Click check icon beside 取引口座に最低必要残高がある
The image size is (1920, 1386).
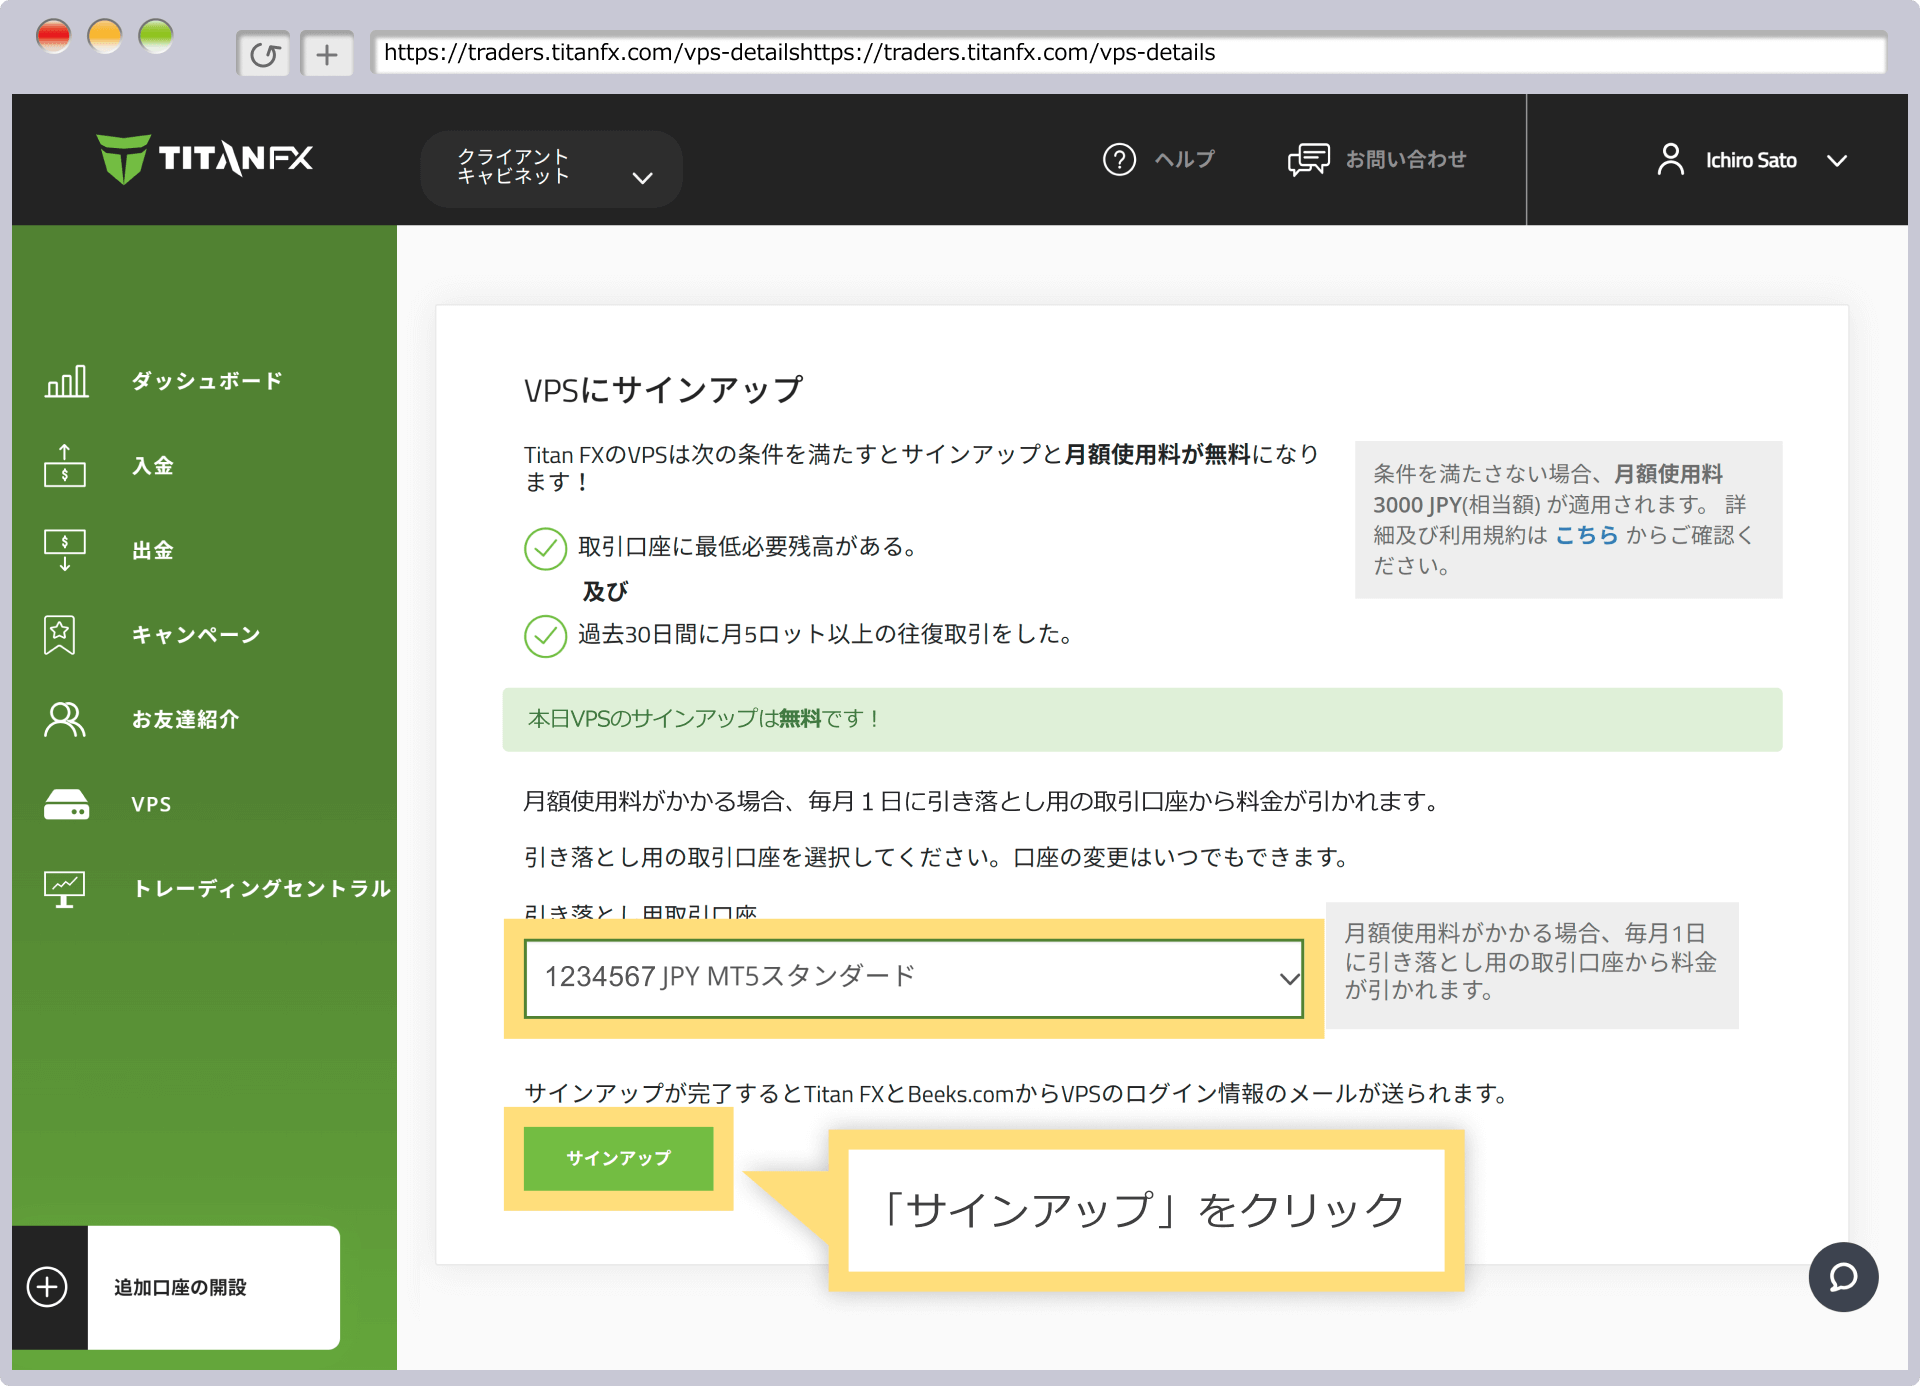click(x=545, y=548)
